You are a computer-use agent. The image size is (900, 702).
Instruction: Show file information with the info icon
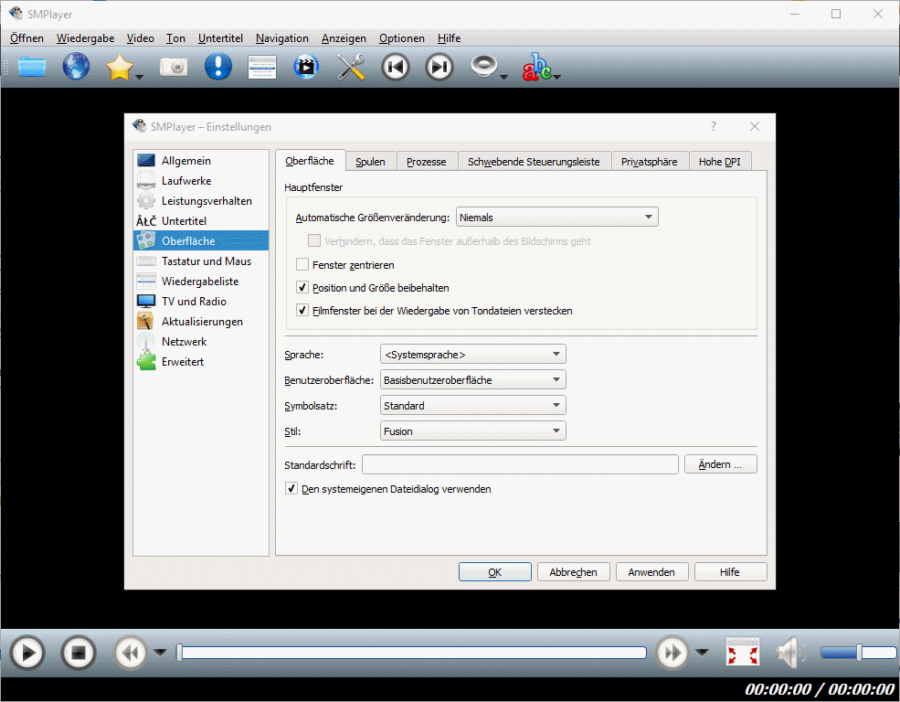[x=218, y=67]
